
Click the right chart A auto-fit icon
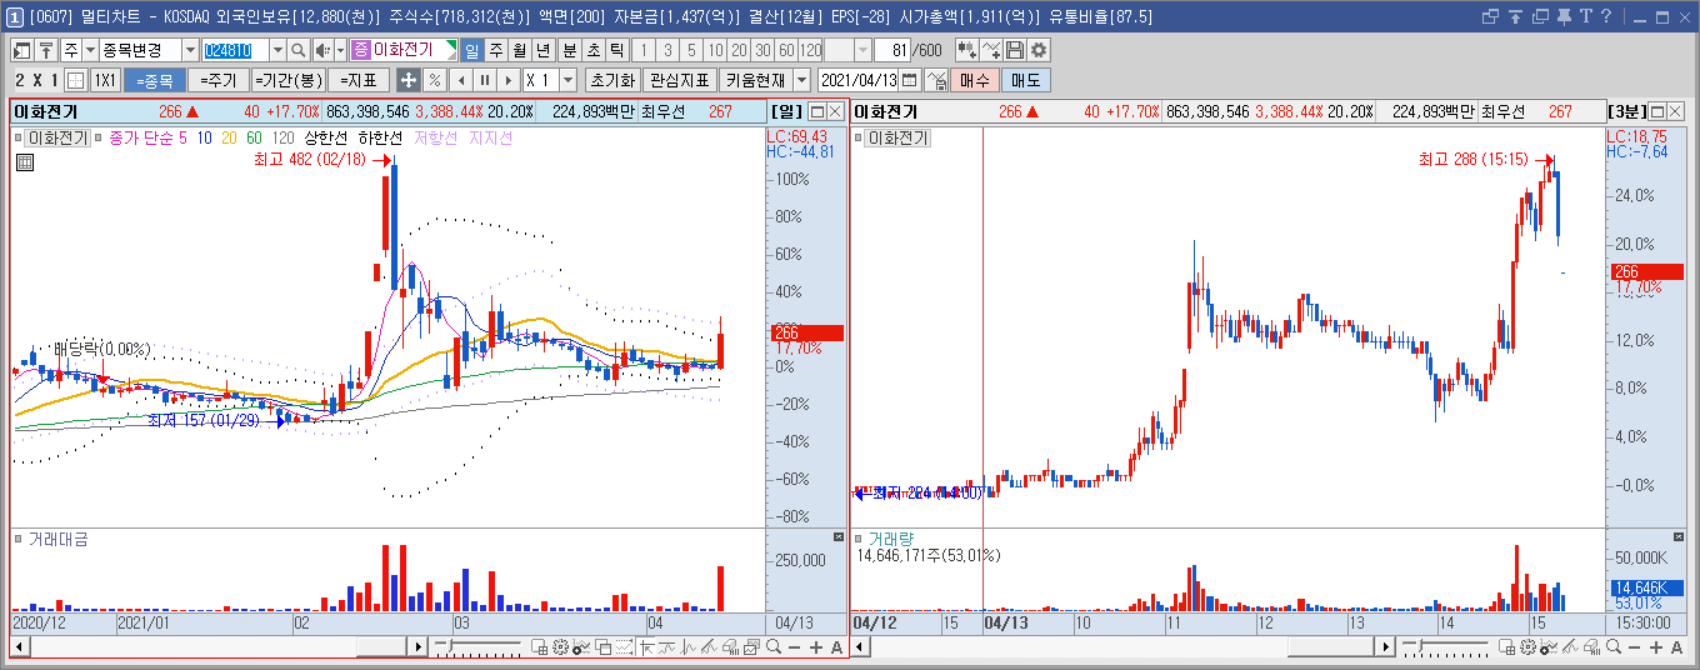pyautogui.click(x=1677, y=648)
